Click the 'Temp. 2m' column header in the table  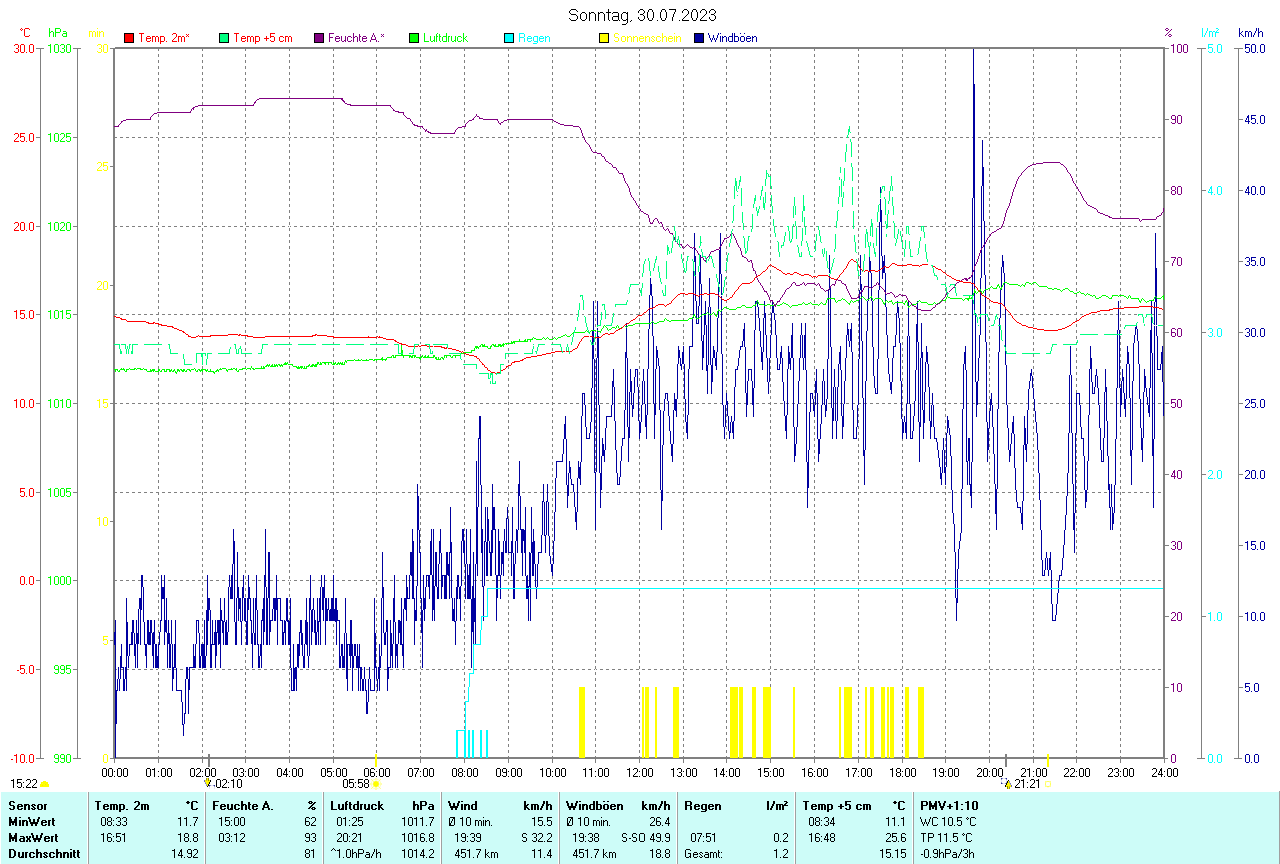[x=122, y=805]
